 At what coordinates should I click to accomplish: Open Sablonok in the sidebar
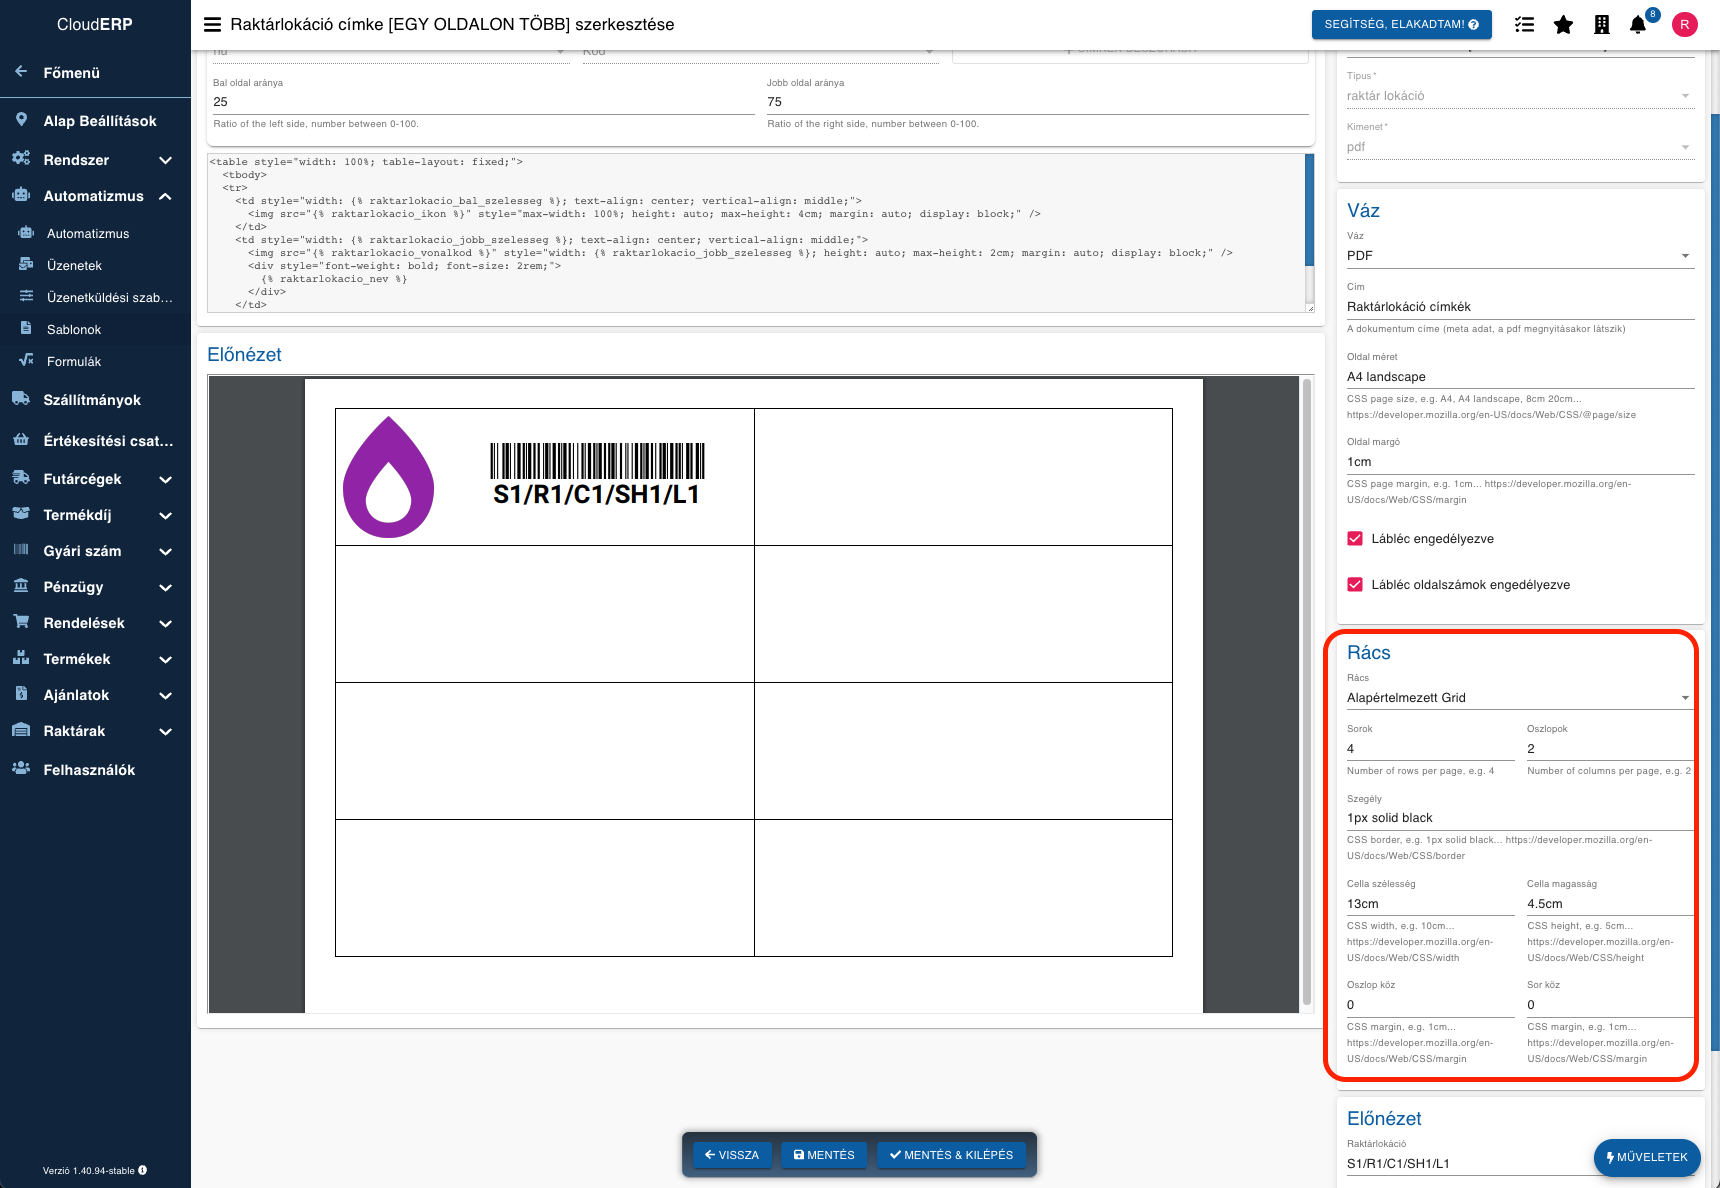74,330
